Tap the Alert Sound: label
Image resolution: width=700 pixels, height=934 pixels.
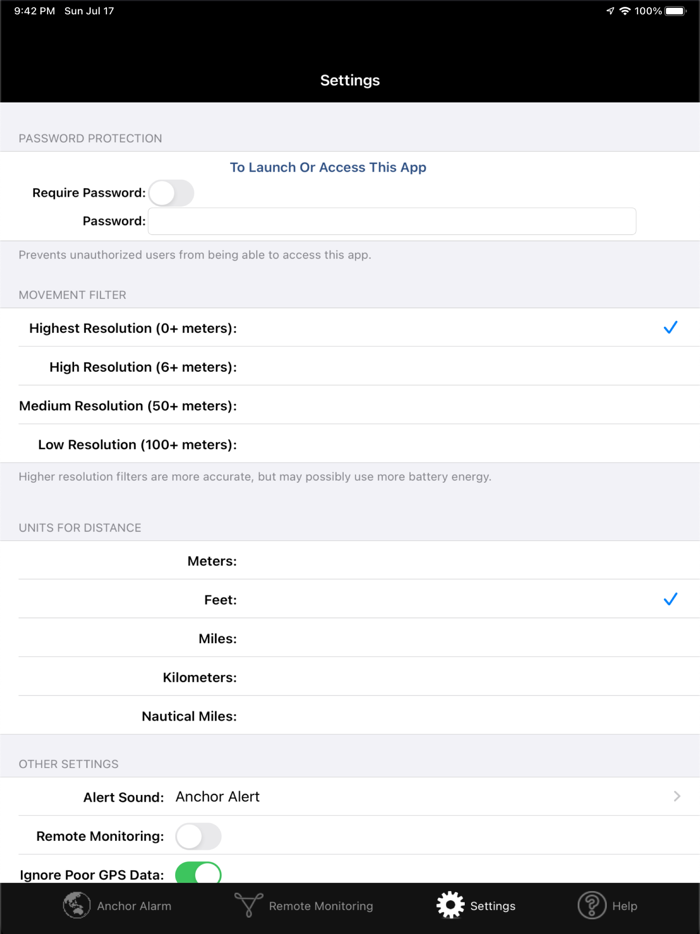pos(123,797)
